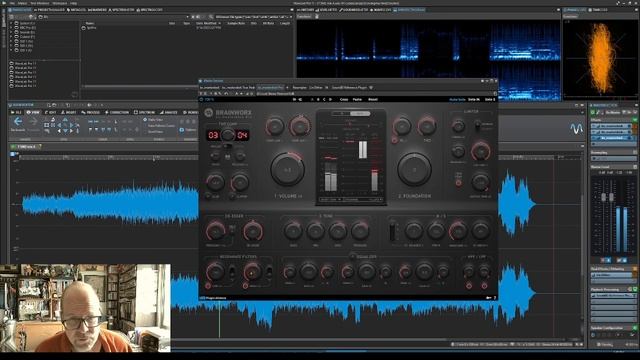The height and width of the screenshot is (360, 640).
Task: Click the help question mark in plugin footer
Action: click(x=495, y=298)
